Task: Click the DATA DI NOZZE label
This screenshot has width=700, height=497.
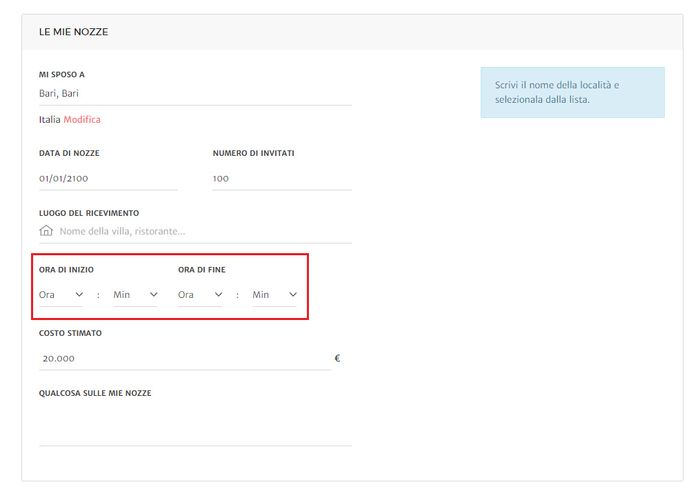Action: (x=69, y=153)
